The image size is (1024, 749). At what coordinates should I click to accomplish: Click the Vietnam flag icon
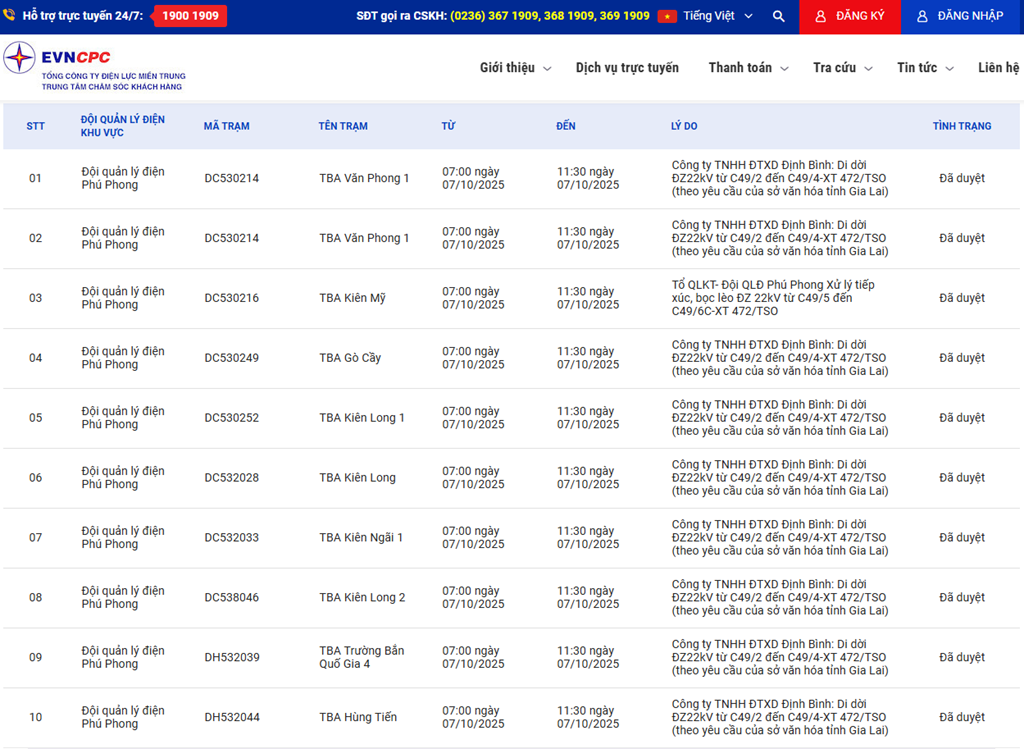tap(667, 17)
